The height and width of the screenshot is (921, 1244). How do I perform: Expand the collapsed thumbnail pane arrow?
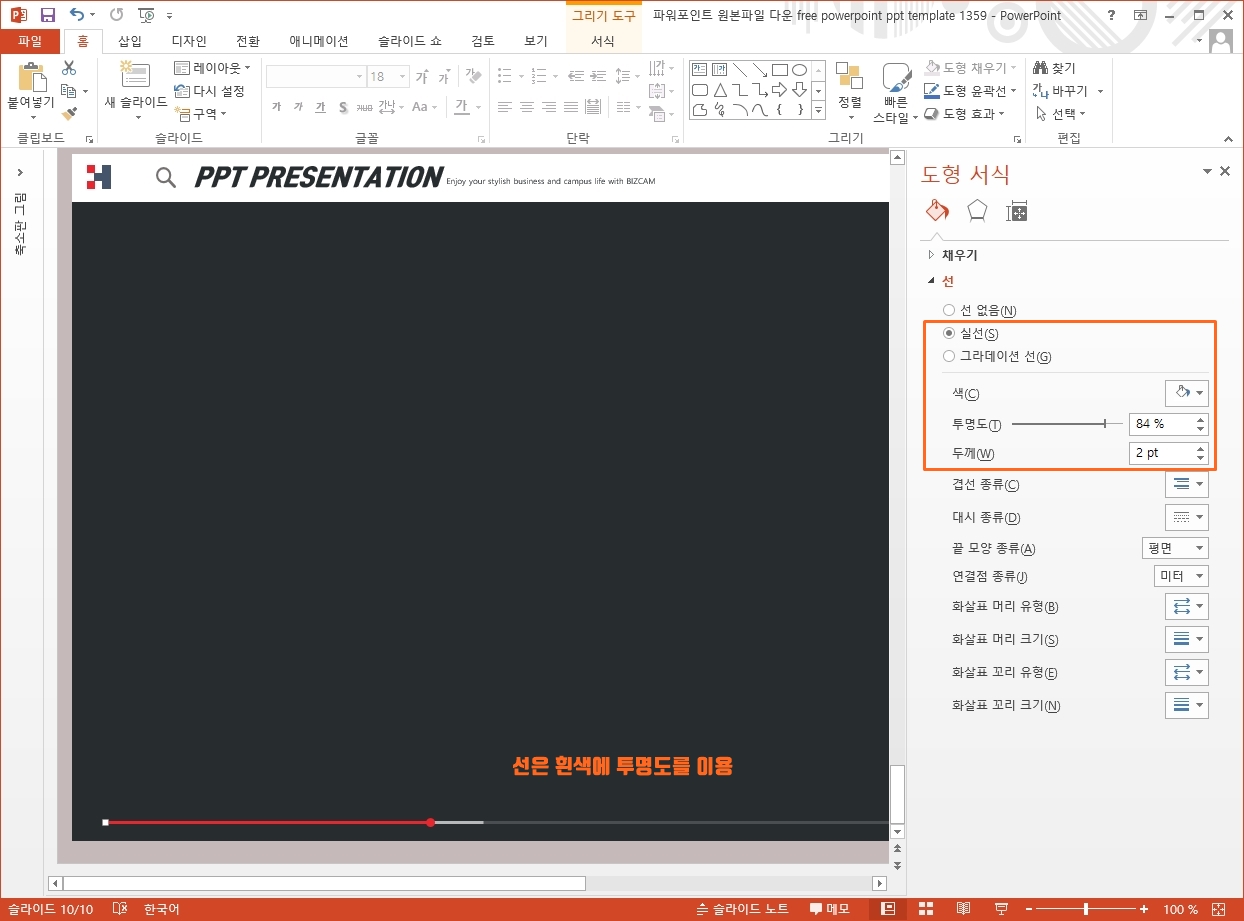pyautogui.click(x=20, y=173)
